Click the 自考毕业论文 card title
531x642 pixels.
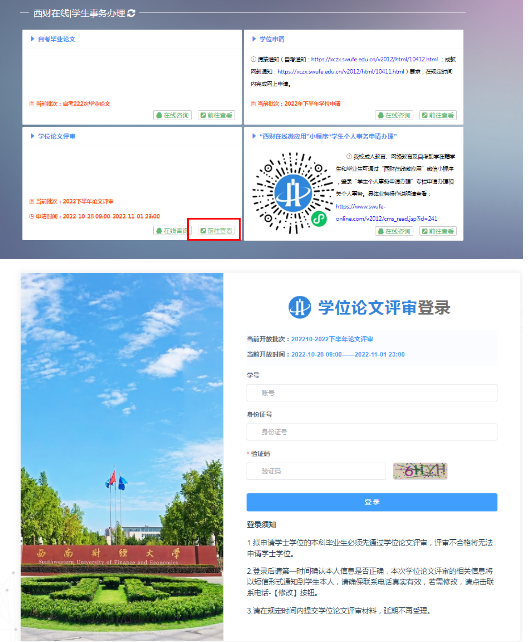[56, 39]
